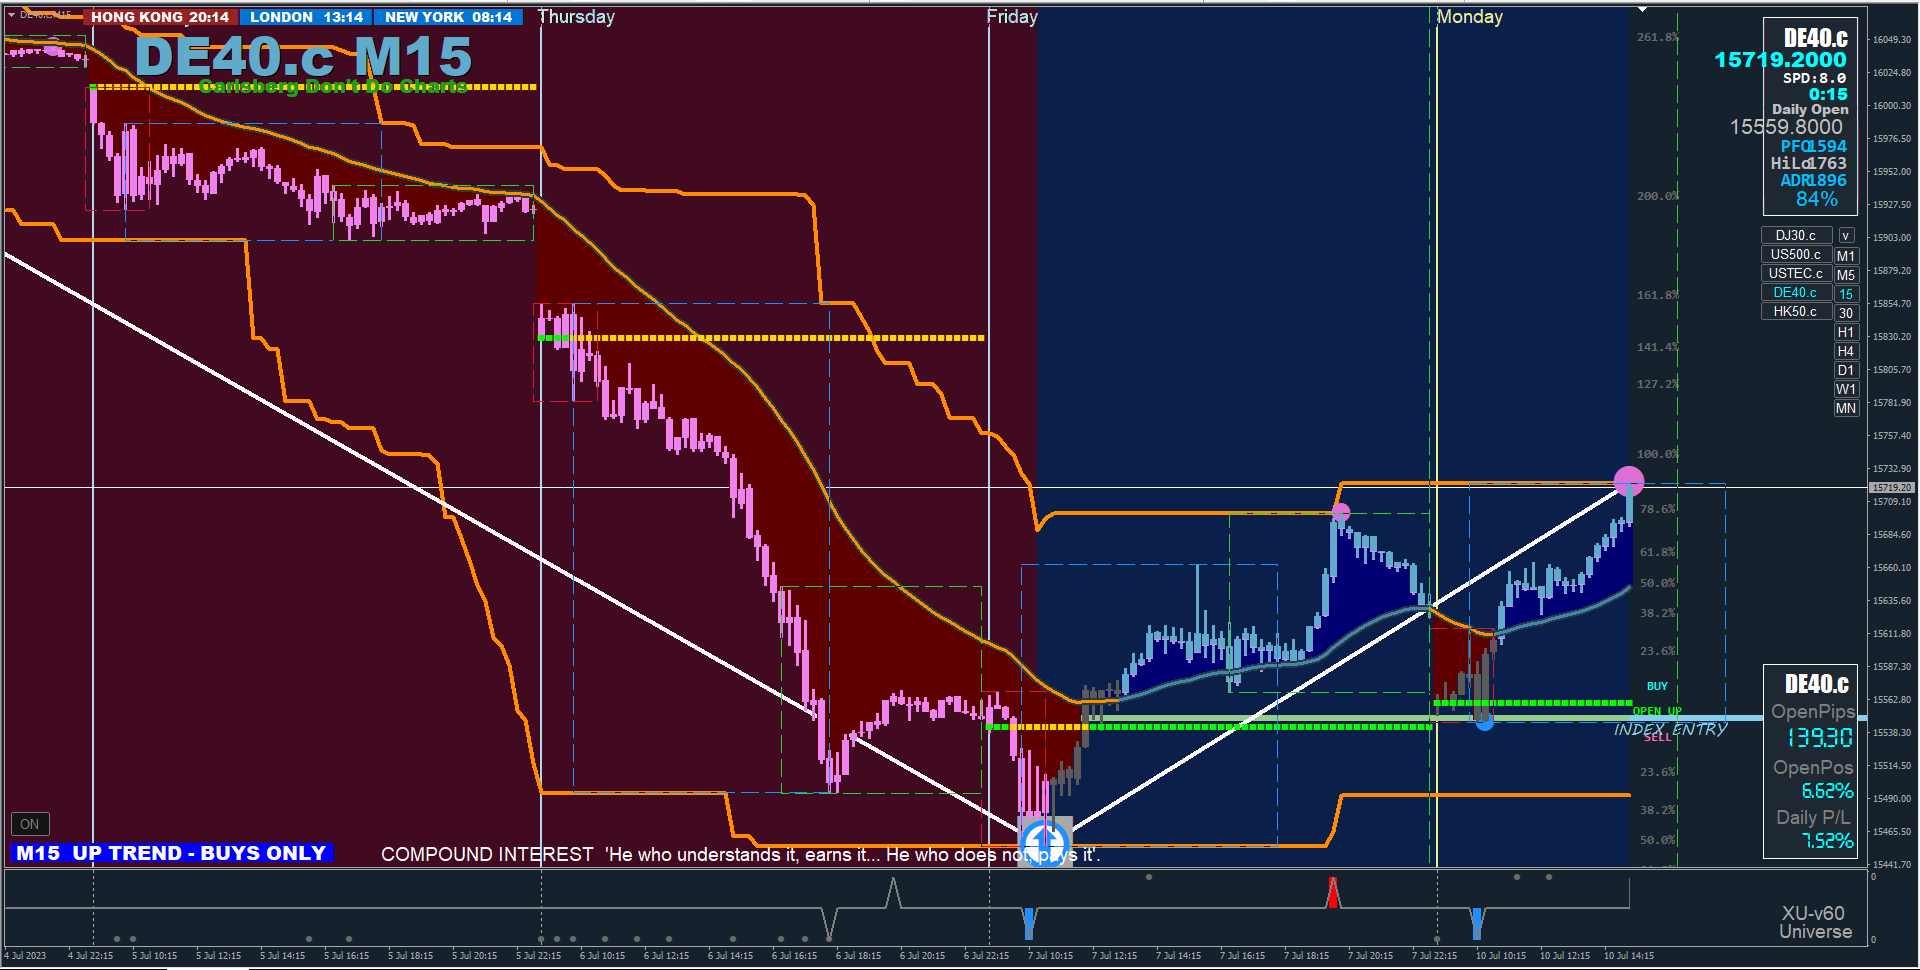
Task: Click the chart shift triangle marker at top
Action: [x=1642, y=9]
